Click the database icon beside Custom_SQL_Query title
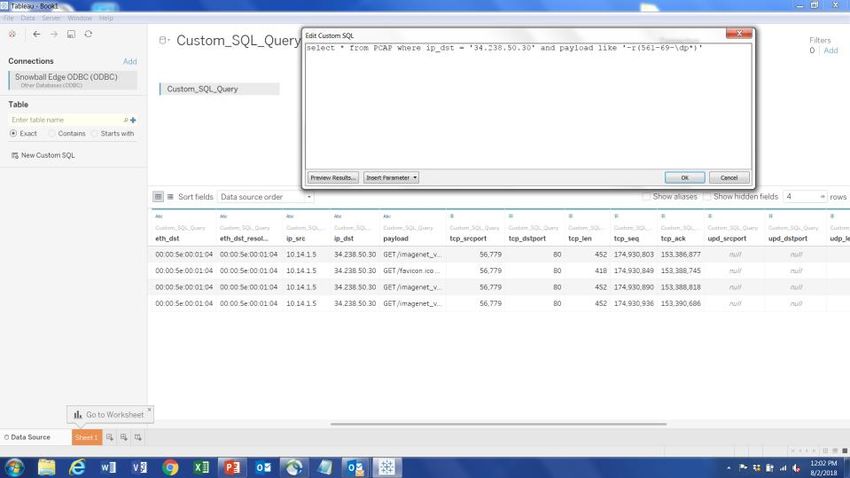 (x=164, y=40)
